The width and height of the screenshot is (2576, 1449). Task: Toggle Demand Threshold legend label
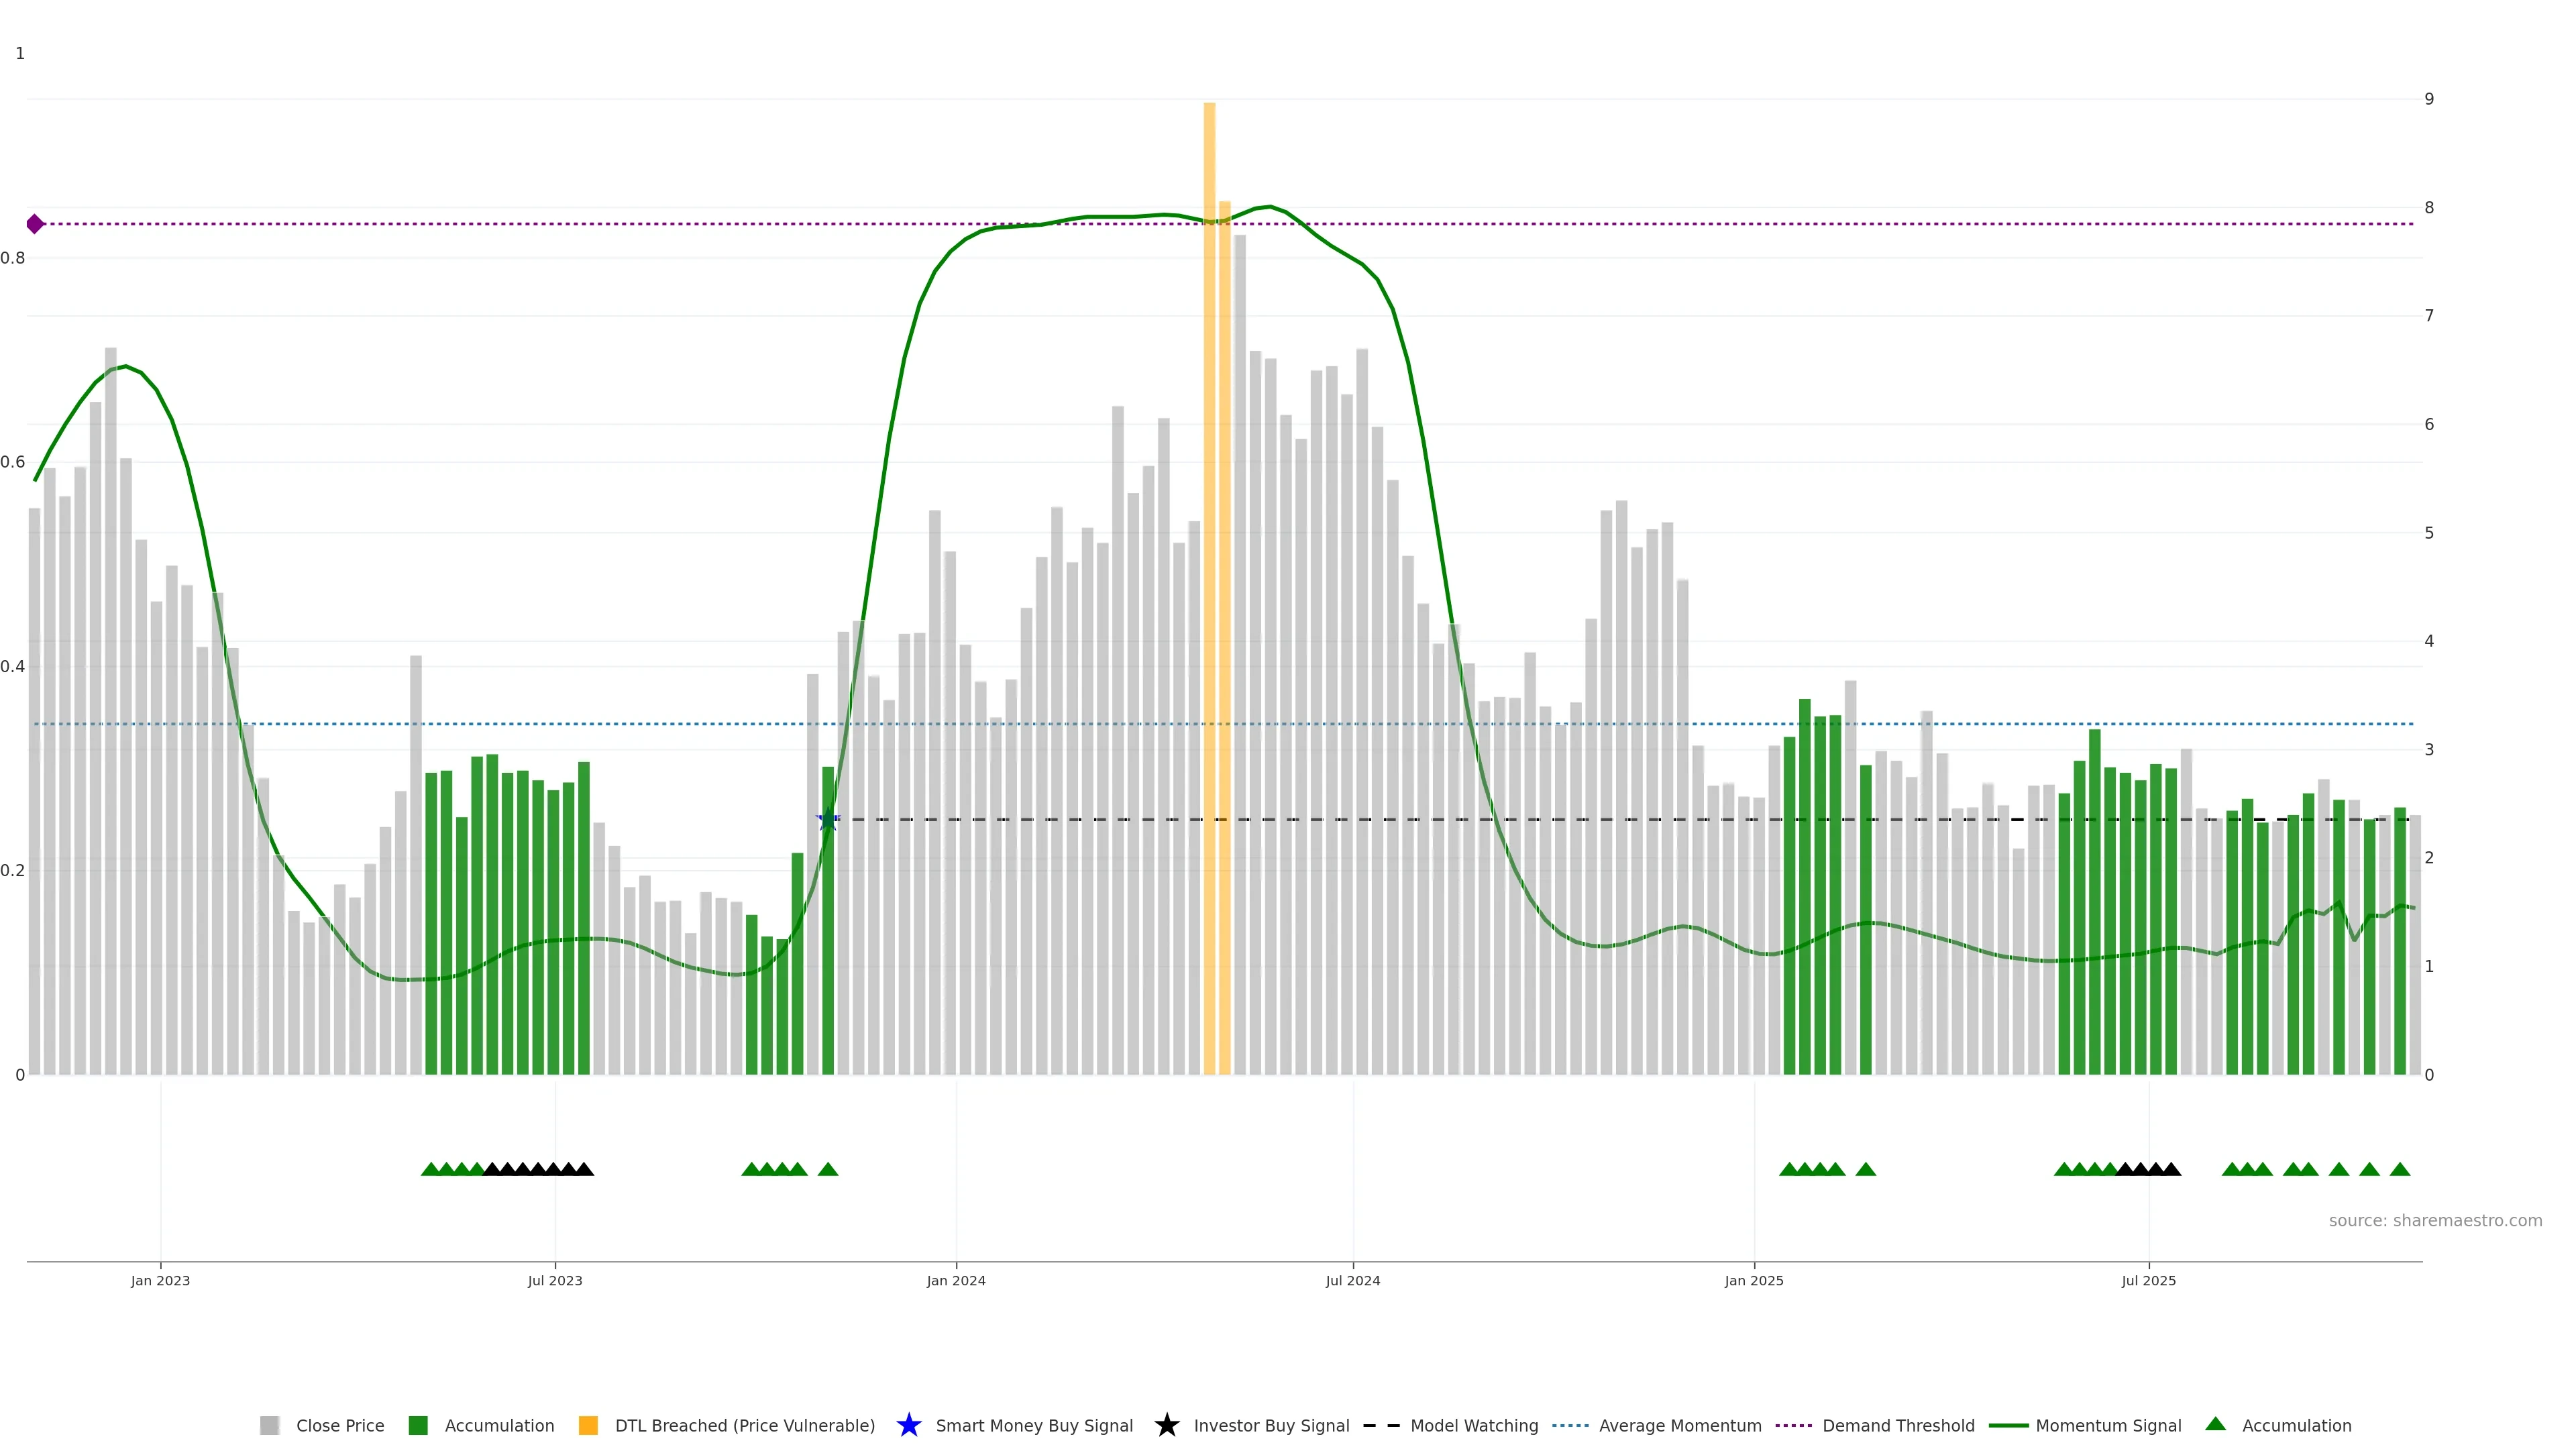click(1898, 1425)
